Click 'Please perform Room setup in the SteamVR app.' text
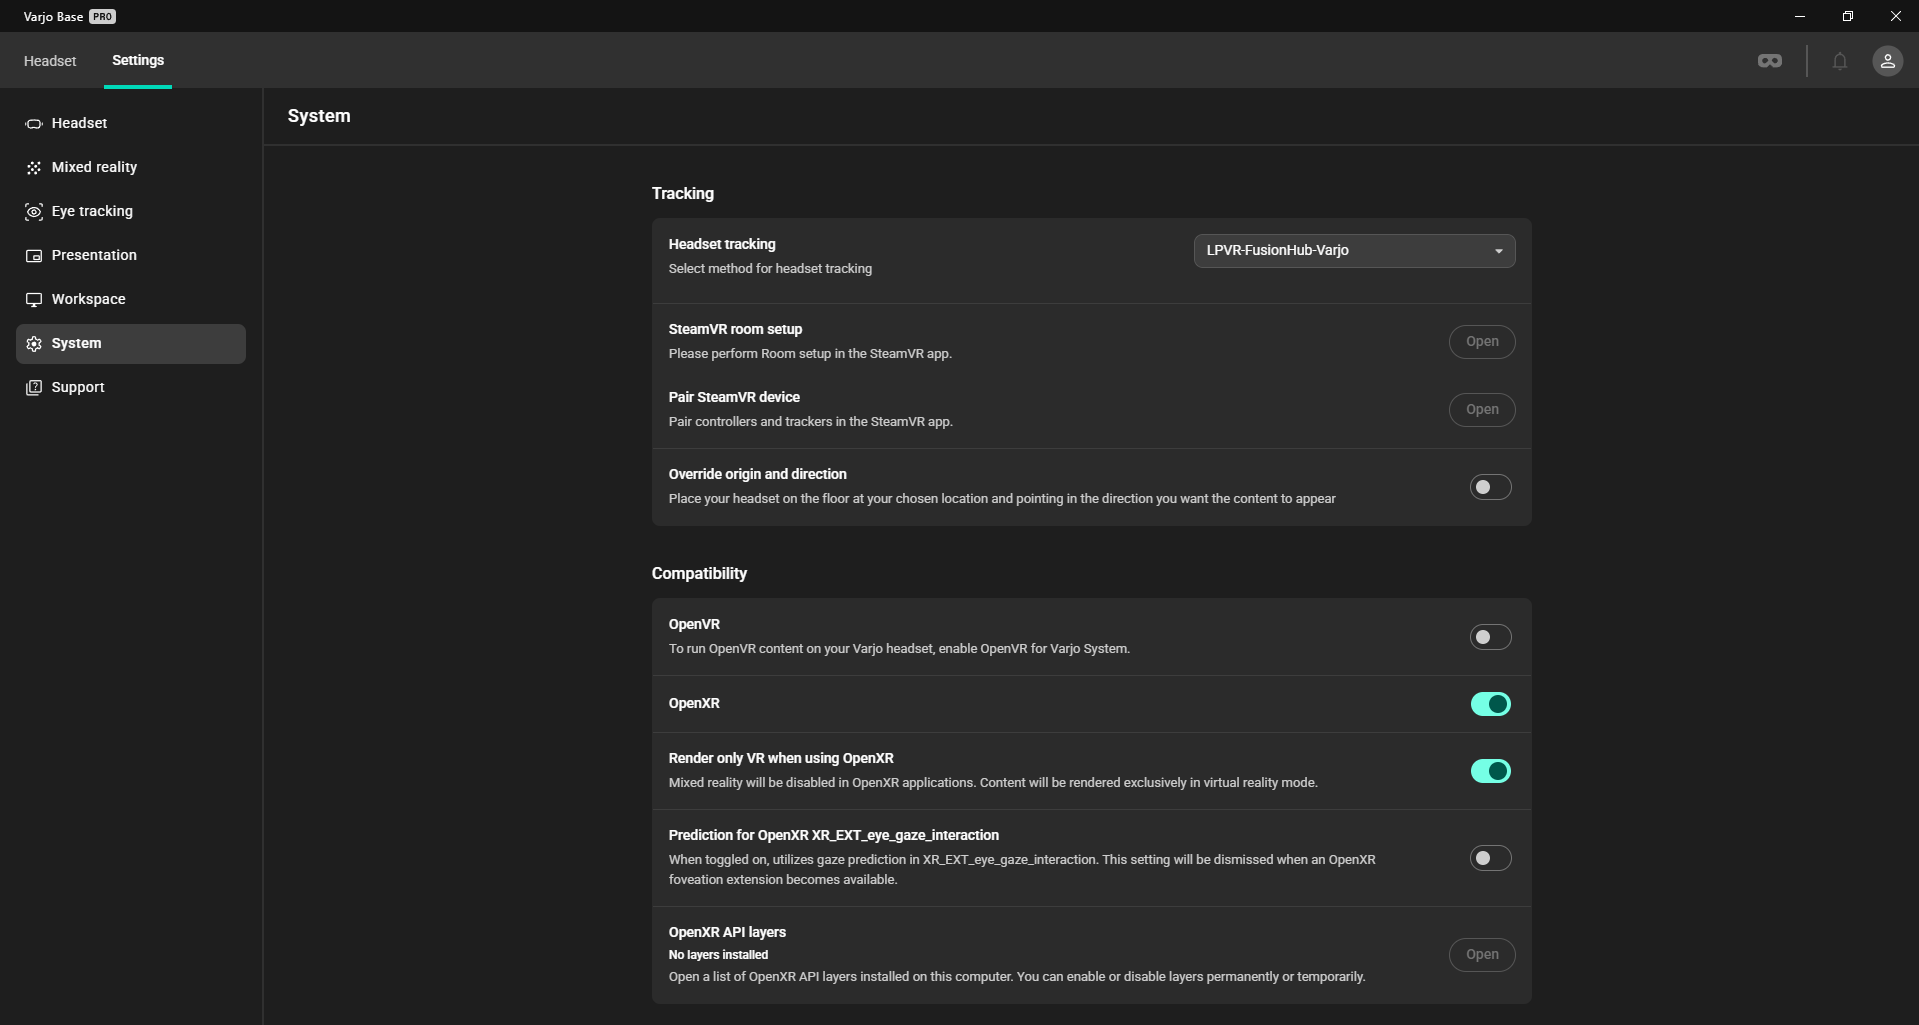Screen dimensions: 1919x1025 tap(810, 354)
